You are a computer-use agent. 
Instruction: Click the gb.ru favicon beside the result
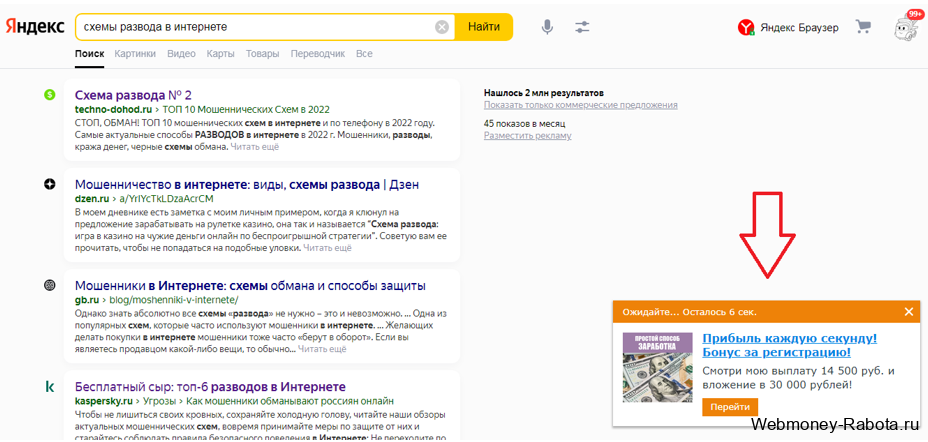click(x=50, y=285)
